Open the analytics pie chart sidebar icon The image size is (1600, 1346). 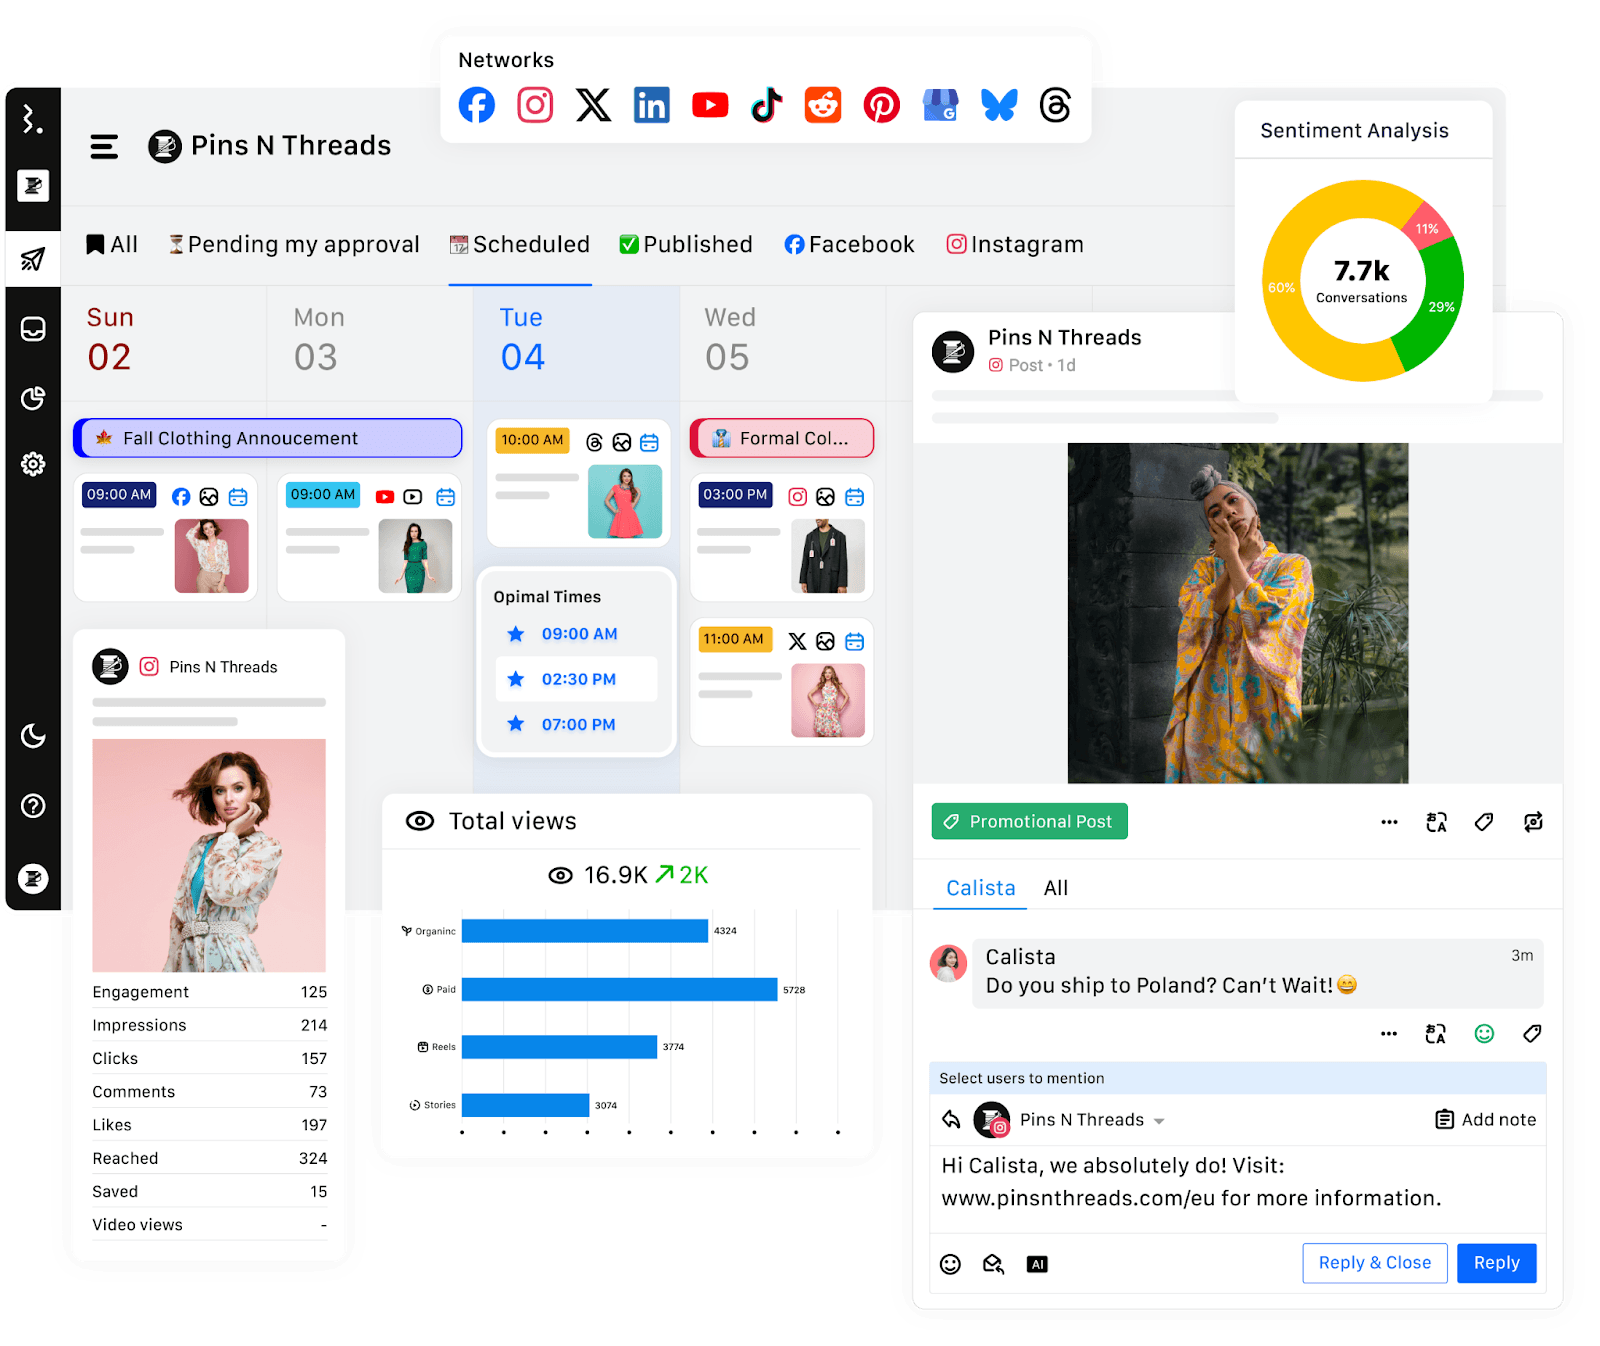pos(33,398)
